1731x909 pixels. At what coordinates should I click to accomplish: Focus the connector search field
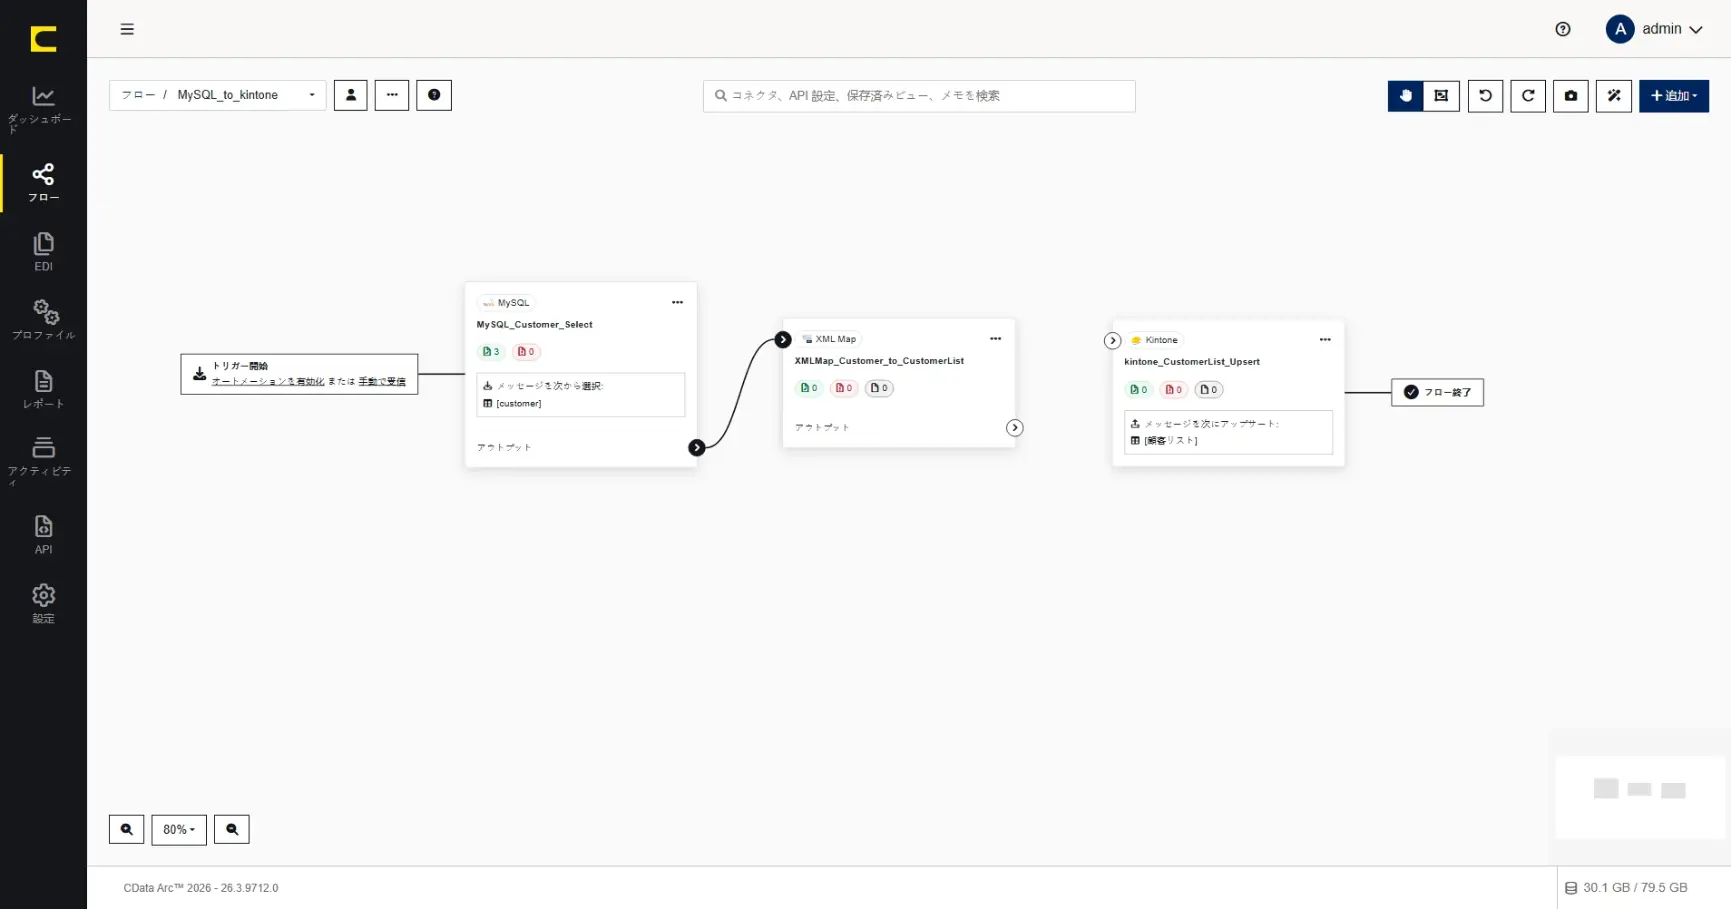[919, 96]
